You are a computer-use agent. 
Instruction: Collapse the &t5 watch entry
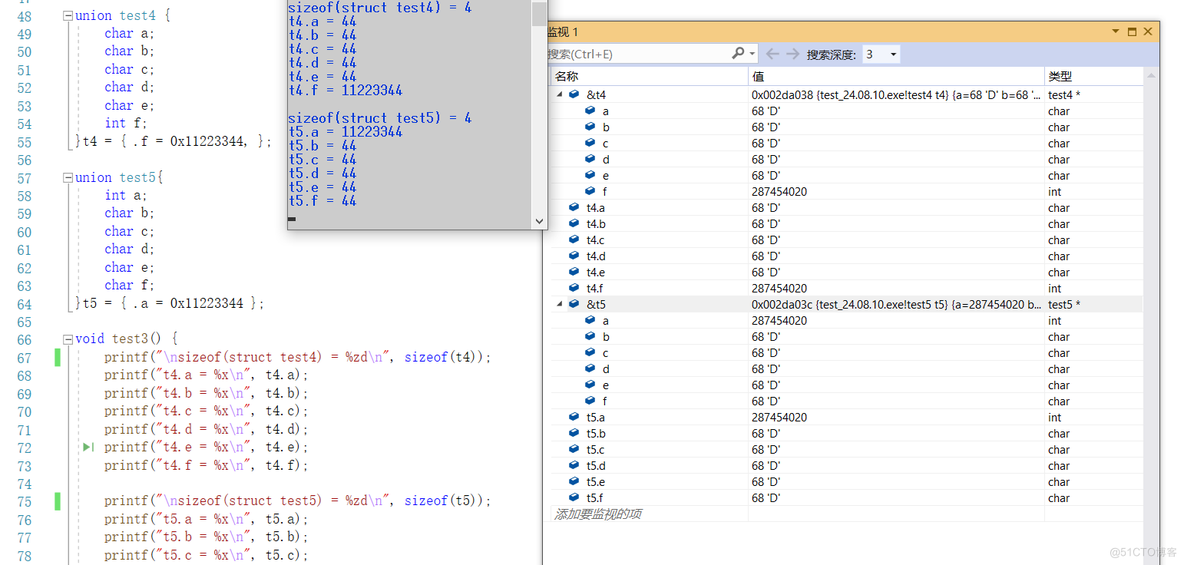point(560,304)
